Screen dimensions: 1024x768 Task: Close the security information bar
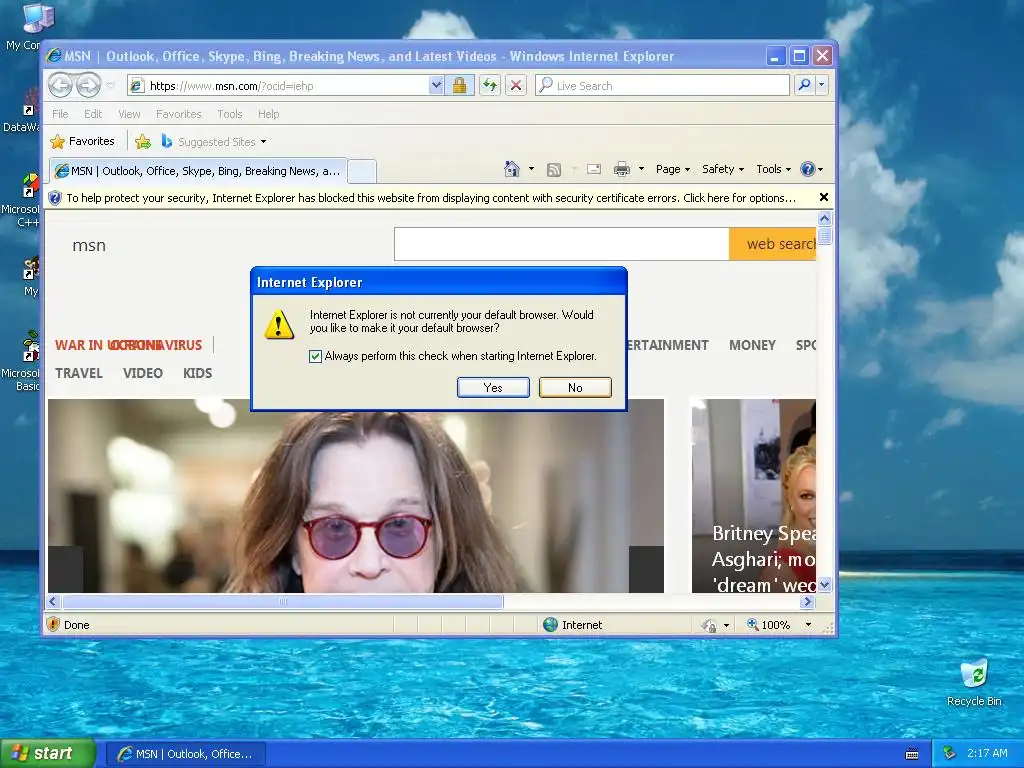pyautogui.click(x=824, y=197)
